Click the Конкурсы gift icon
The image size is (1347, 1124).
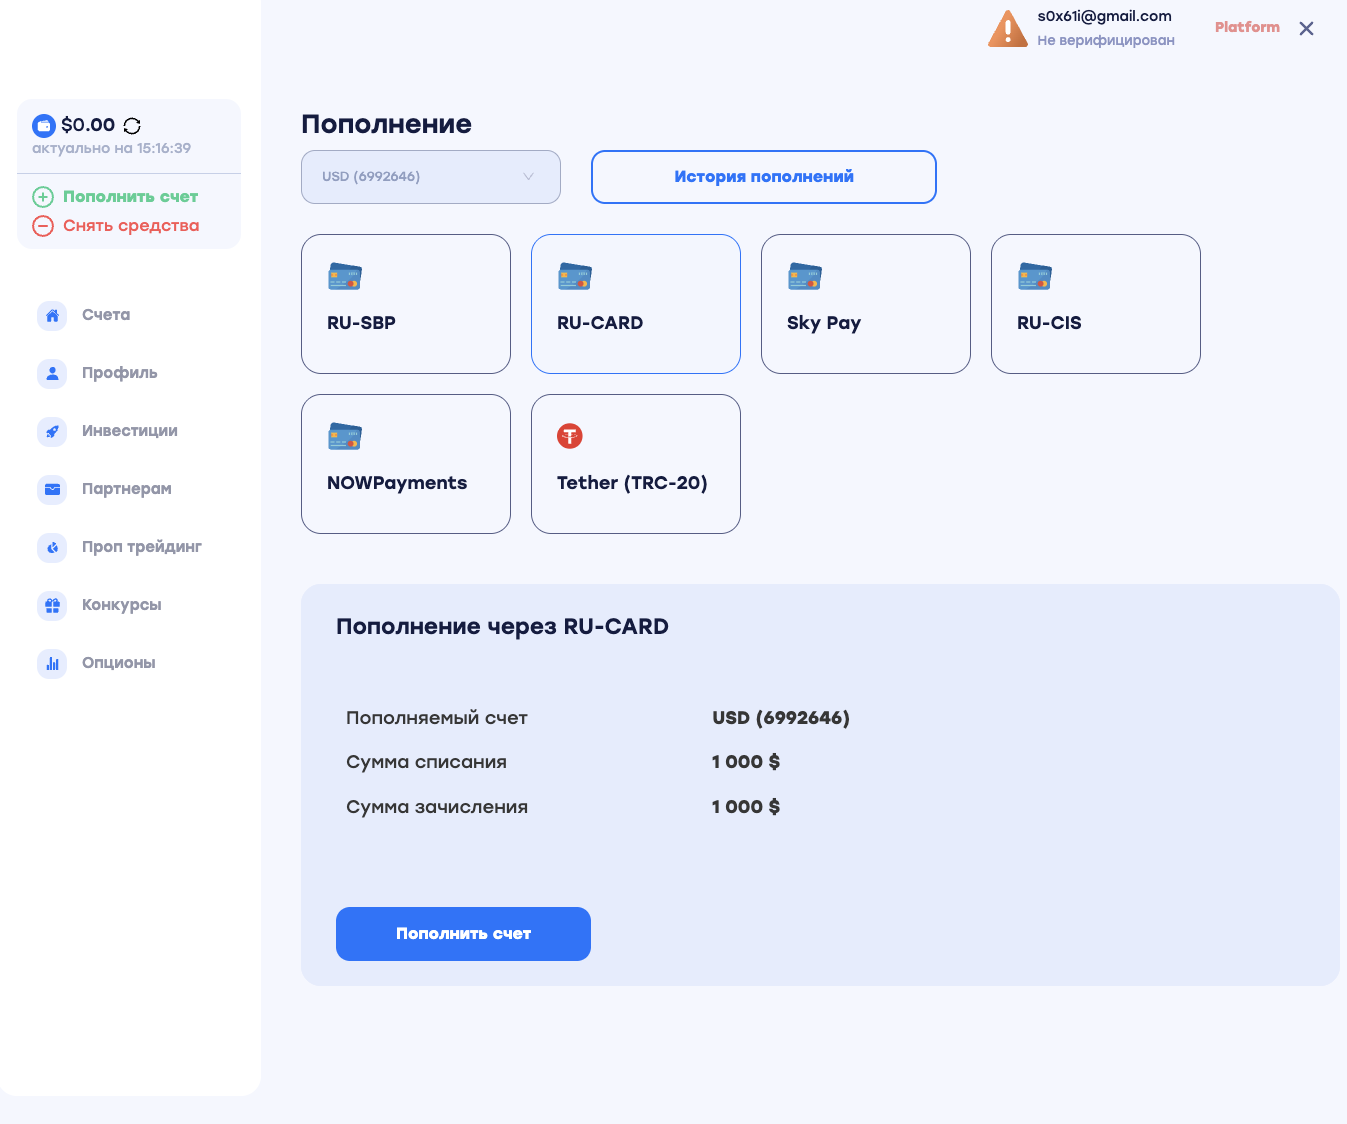(52, 605)
